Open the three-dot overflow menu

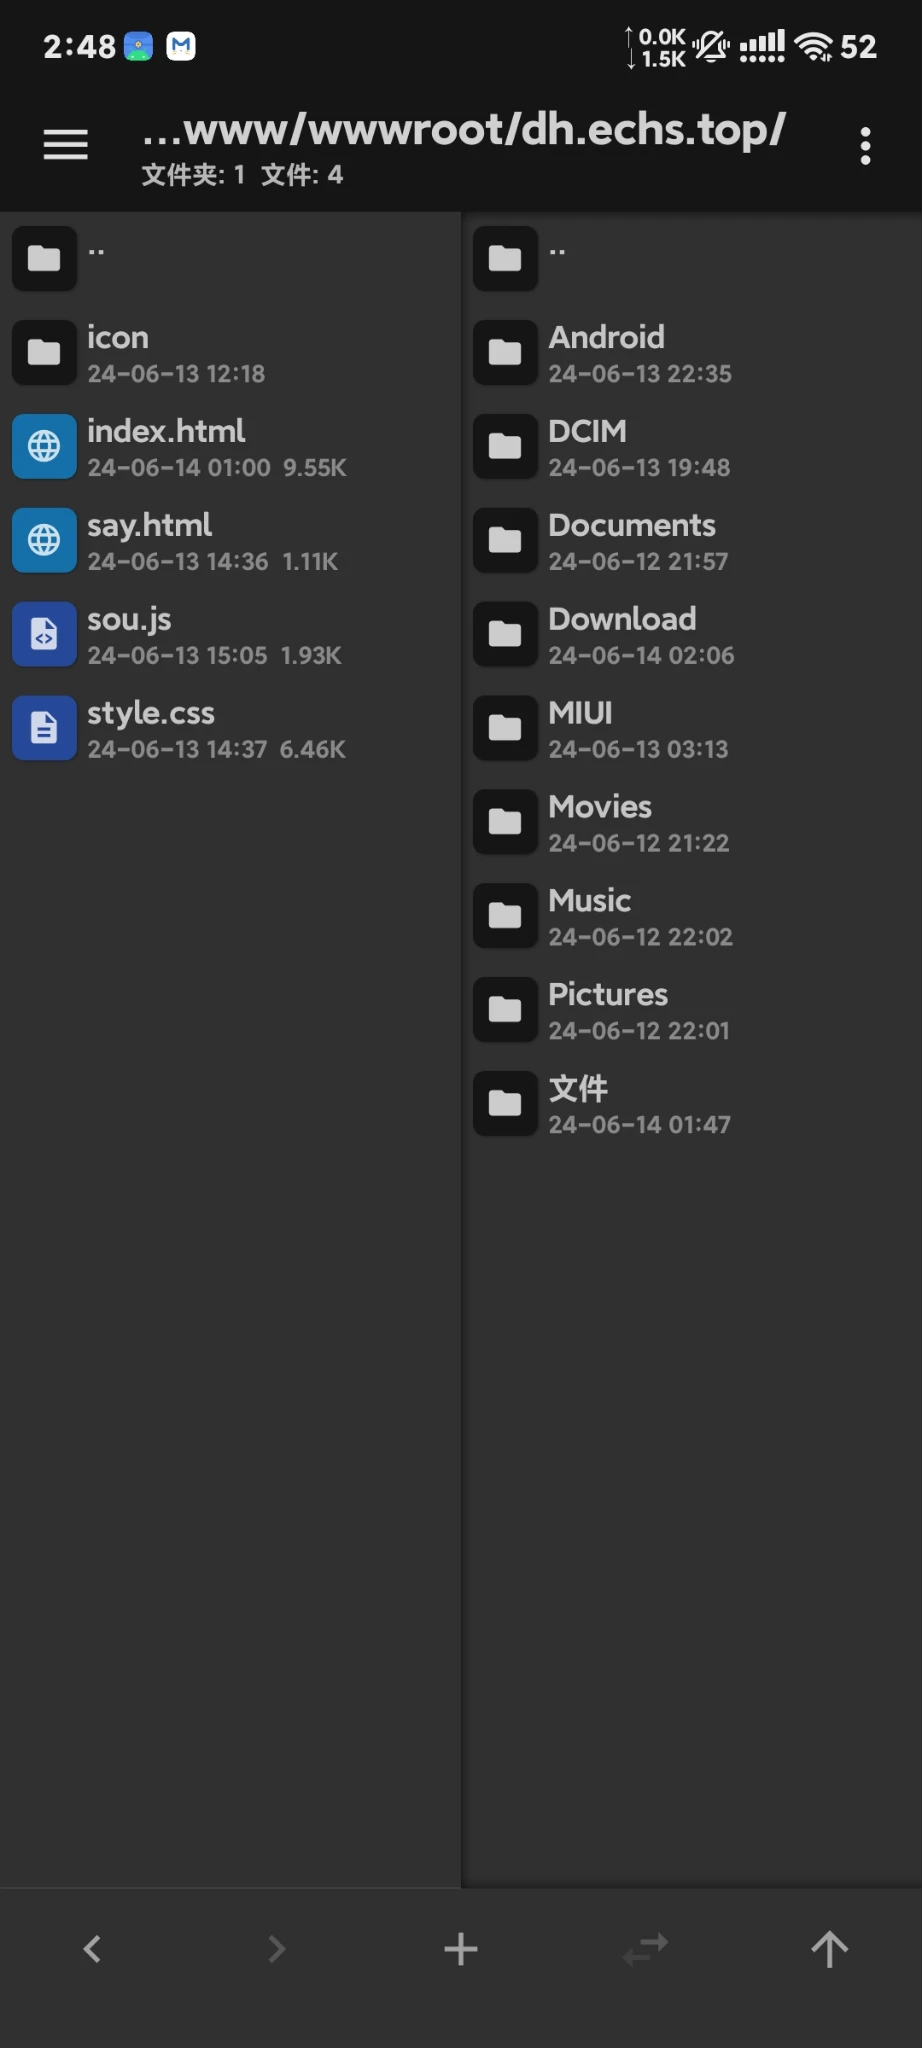click(865, 146)
